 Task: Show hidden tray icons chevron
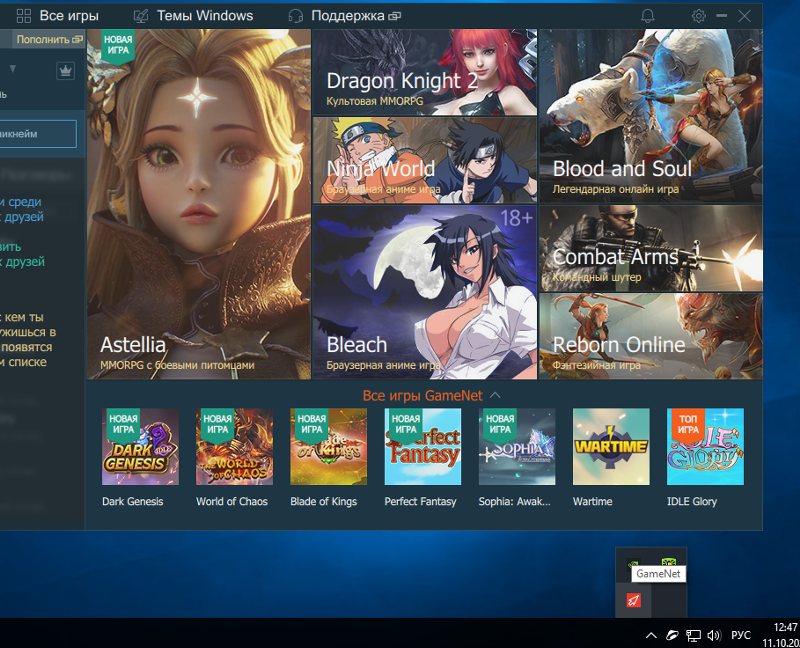tap(651, 635)
